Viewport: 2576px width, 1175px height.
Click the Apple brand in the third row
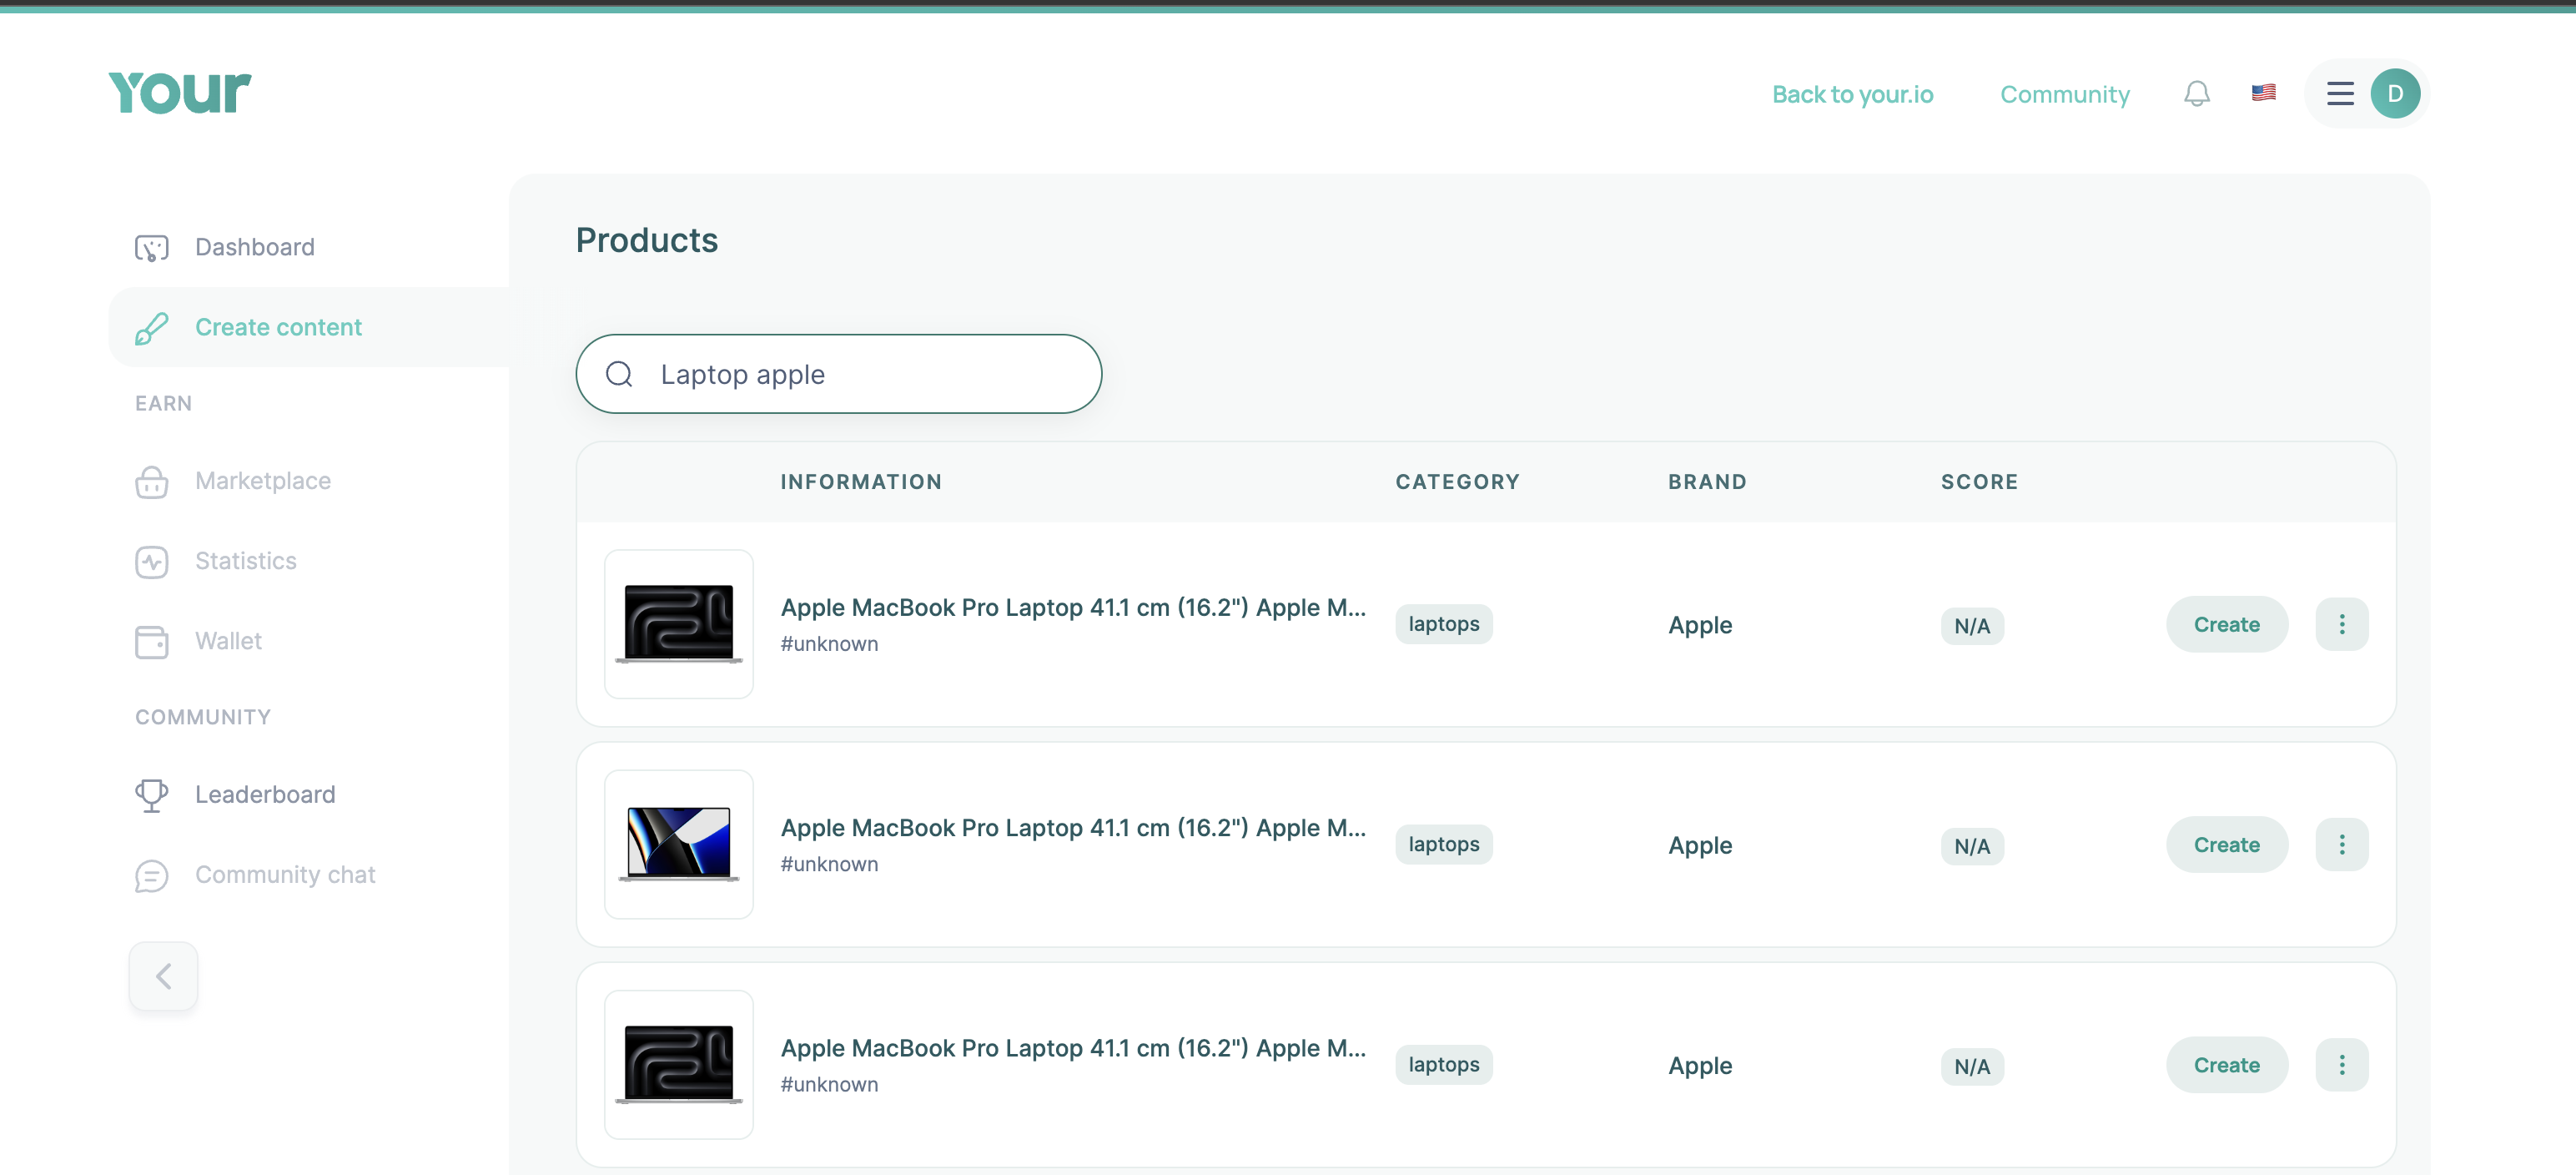coord(1700,1066)
